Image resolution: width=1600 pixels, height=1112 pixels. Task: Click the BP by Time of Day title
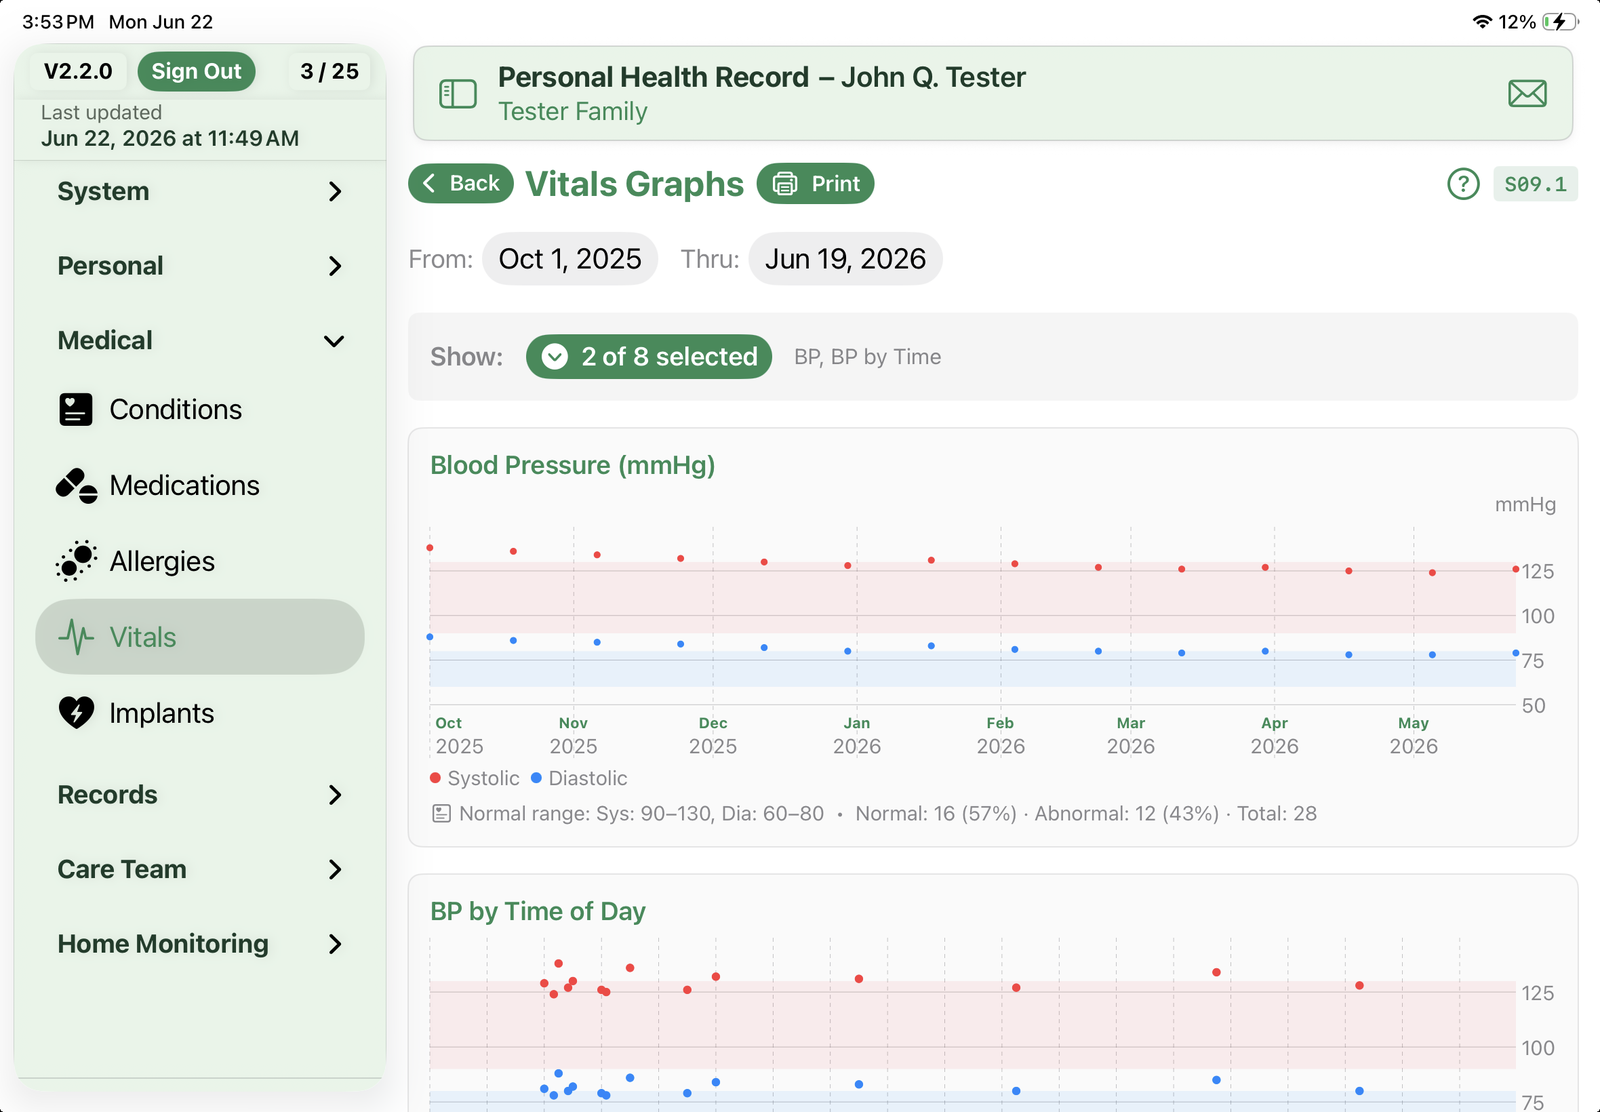(538, 912)
